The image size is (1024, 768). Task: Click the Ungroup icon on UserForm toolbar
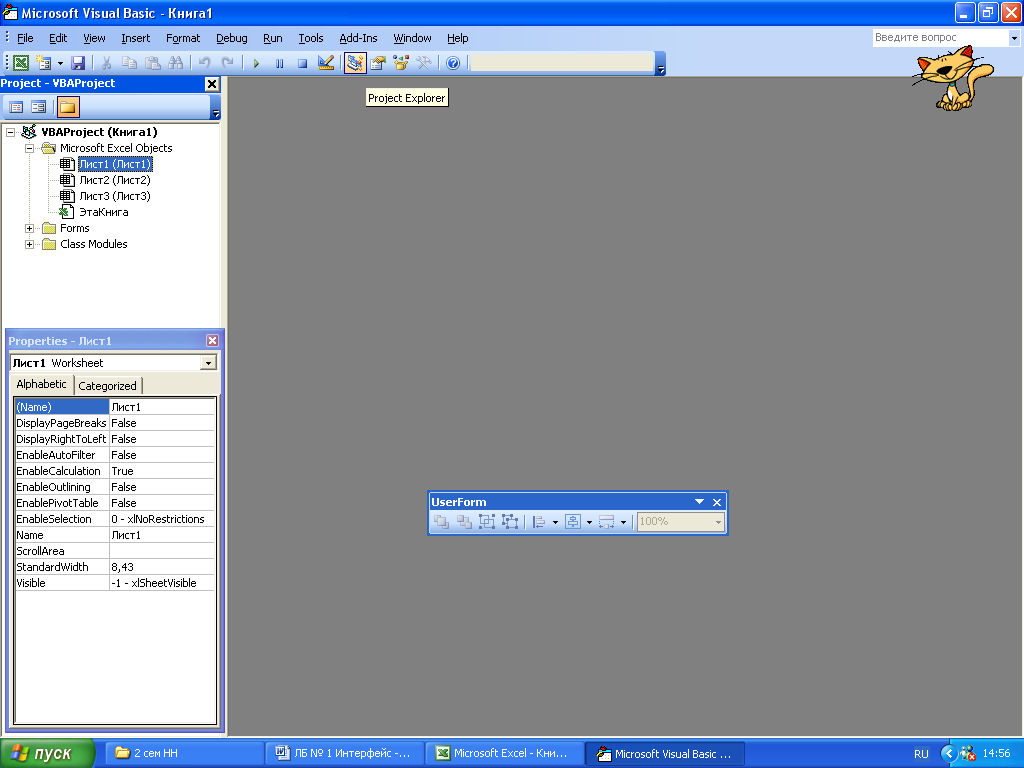click(509, 522)
